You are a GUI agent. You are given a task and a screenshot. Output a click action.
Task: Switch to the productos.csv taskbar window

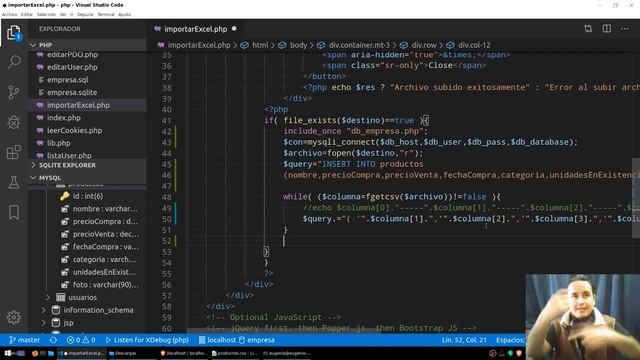point(234,353)
